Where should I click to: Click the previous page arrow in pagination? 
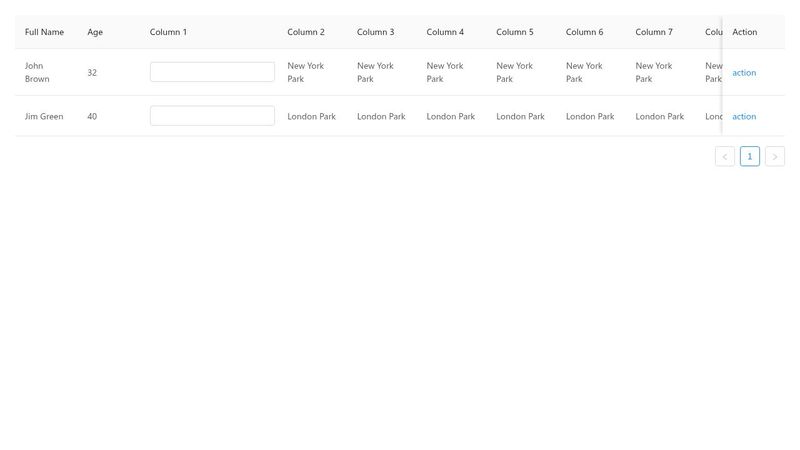(x=725, y=156)
